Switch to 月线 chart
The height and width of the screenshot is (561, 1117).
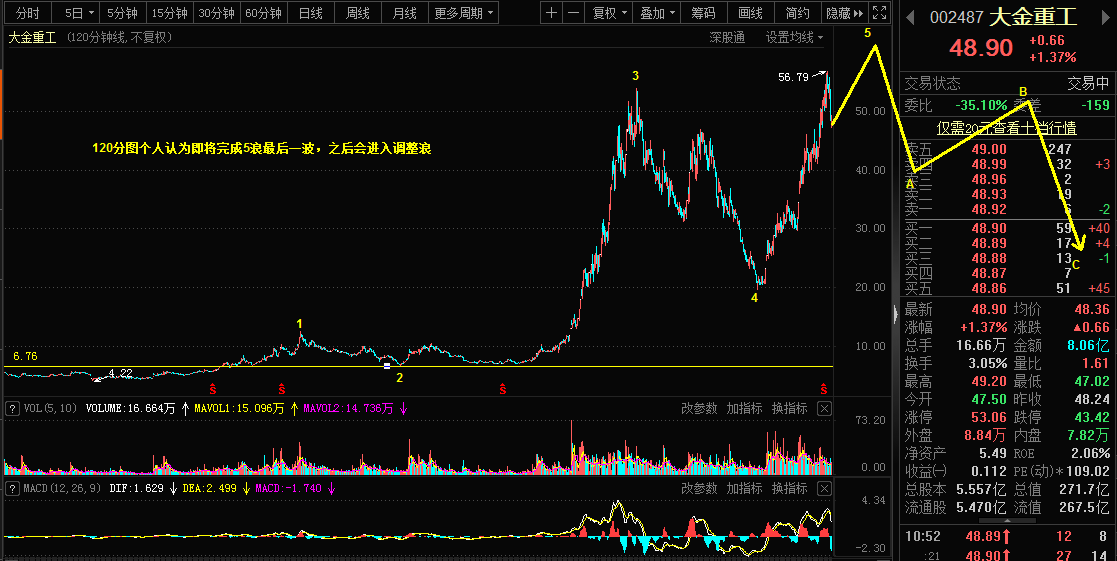(405, 13)
